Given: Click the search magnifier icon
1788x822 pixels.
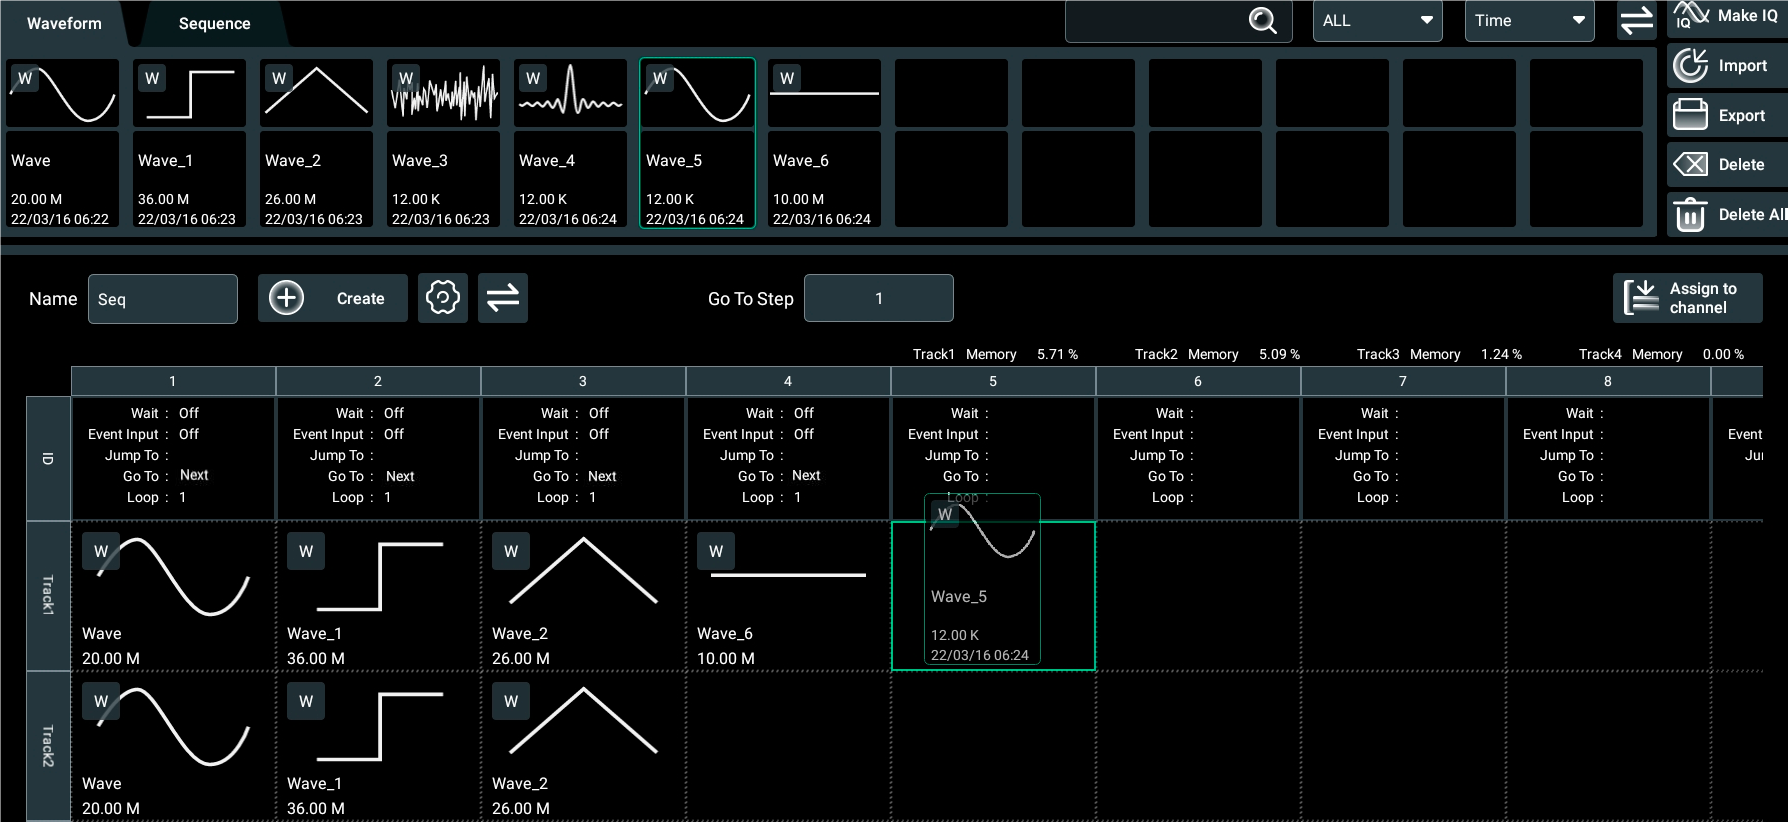Looking at the screenshot, I should point(1263,21).
